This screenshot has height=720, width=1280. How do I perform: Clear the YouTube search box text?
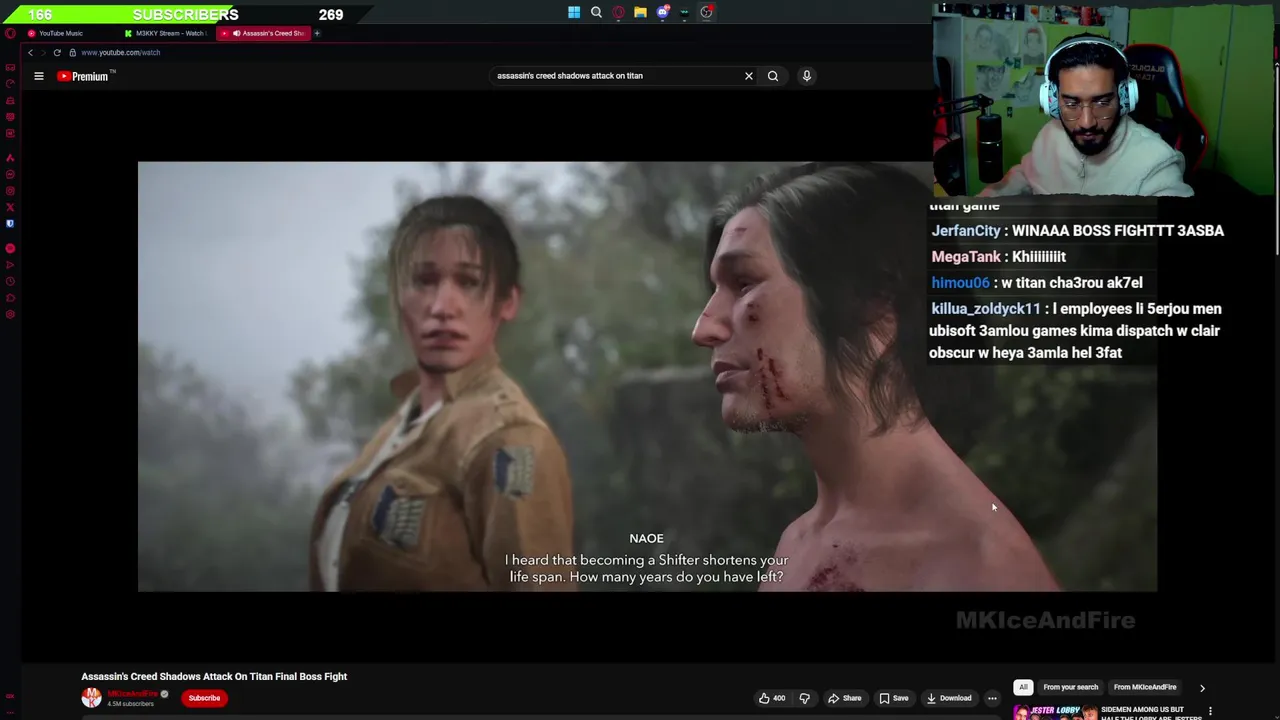pyautogui.click(x=748, y=76)
